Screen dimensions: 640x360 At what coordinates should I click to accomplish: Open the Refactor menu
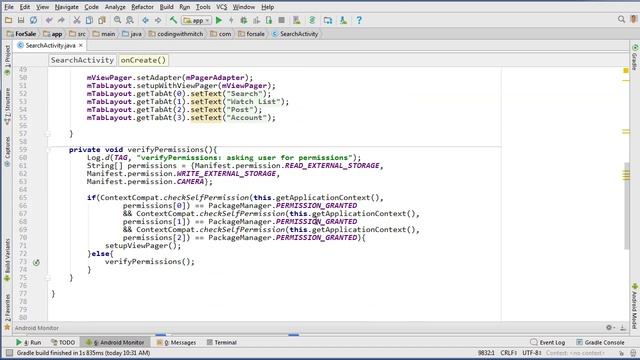coord(142,7)
